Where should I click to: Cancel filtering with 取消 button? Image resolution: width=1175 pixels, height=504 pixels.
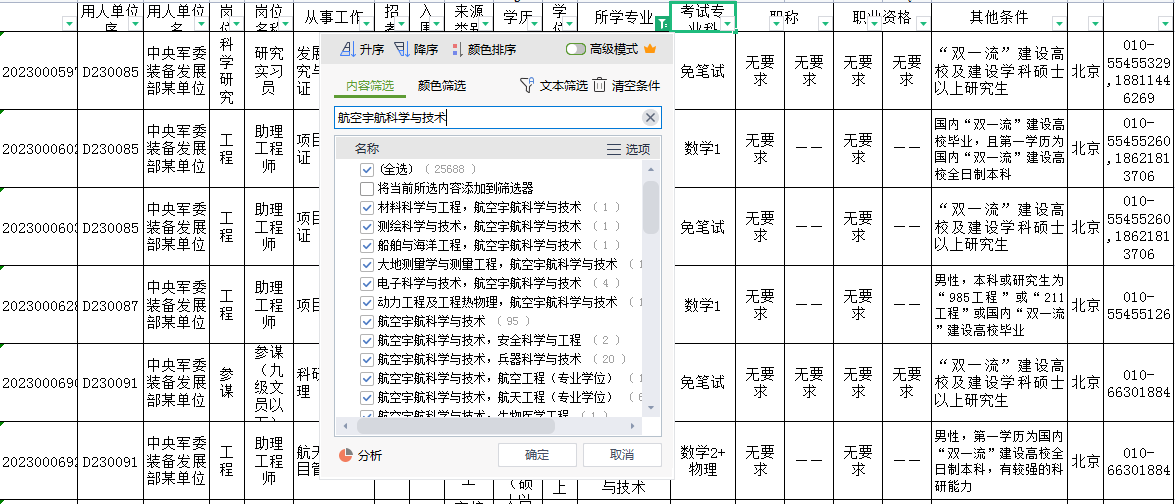[621, 455]
